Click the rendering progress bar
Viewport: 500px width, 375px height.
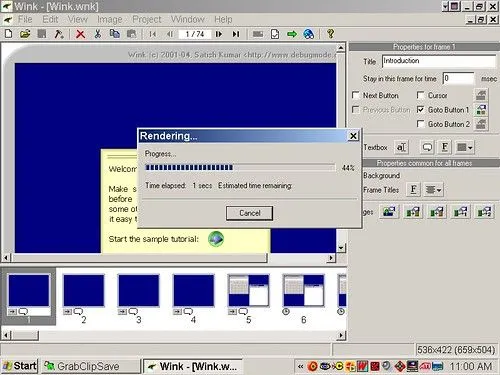240,167
